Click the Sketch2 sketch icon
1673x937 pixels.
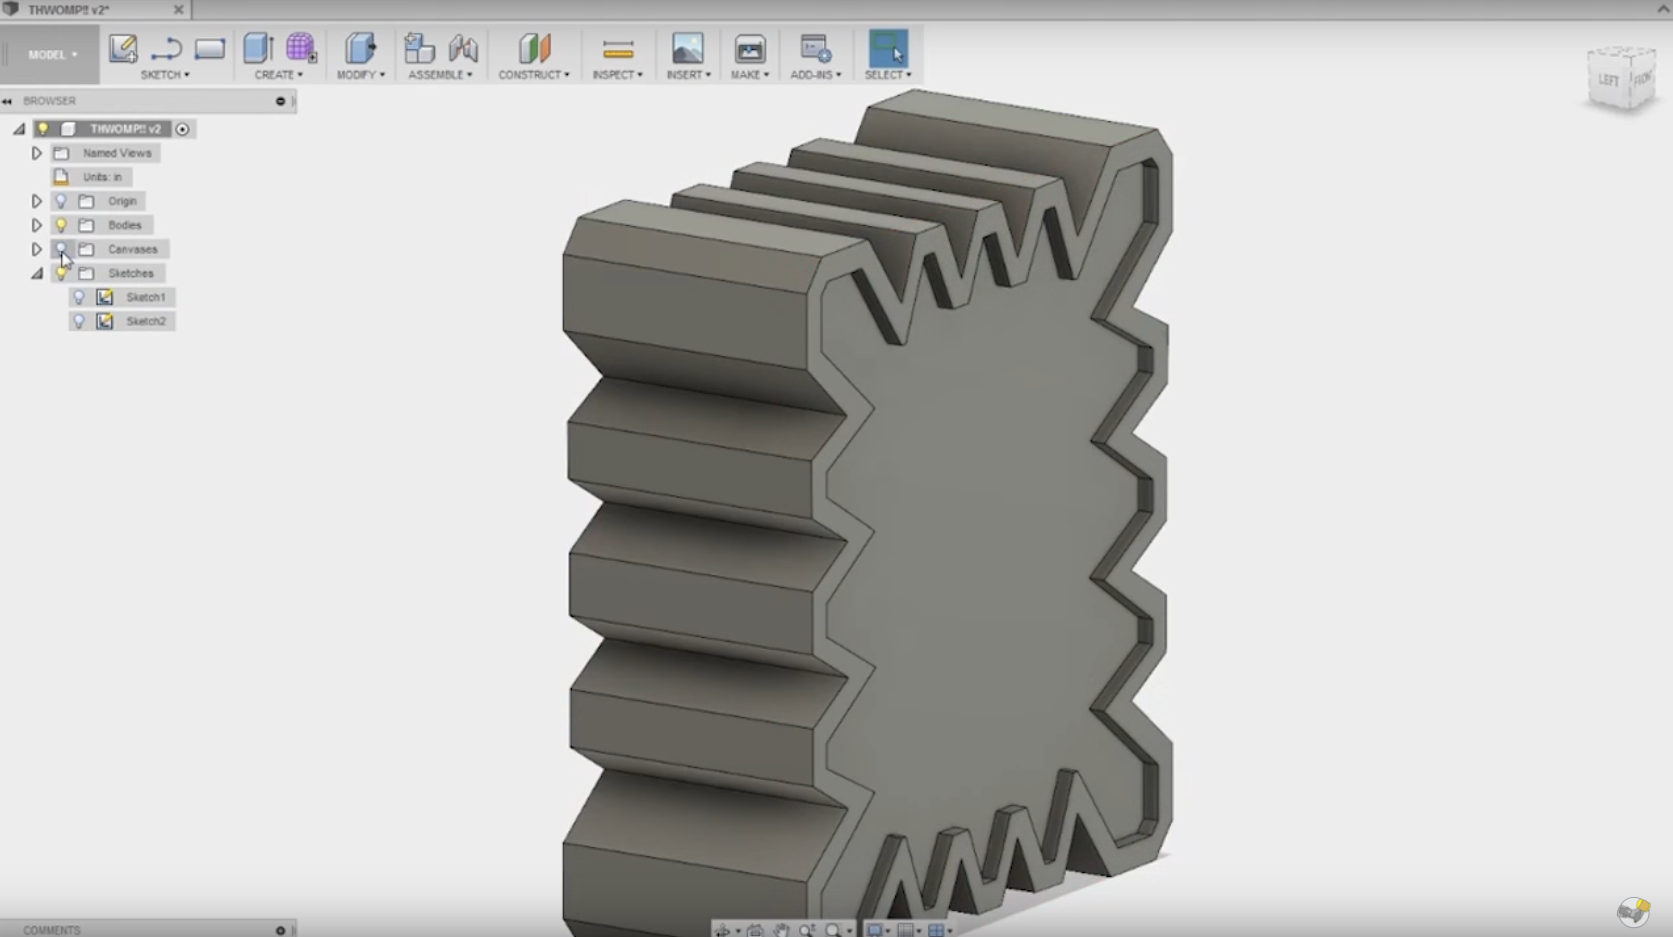pos(105,321)
